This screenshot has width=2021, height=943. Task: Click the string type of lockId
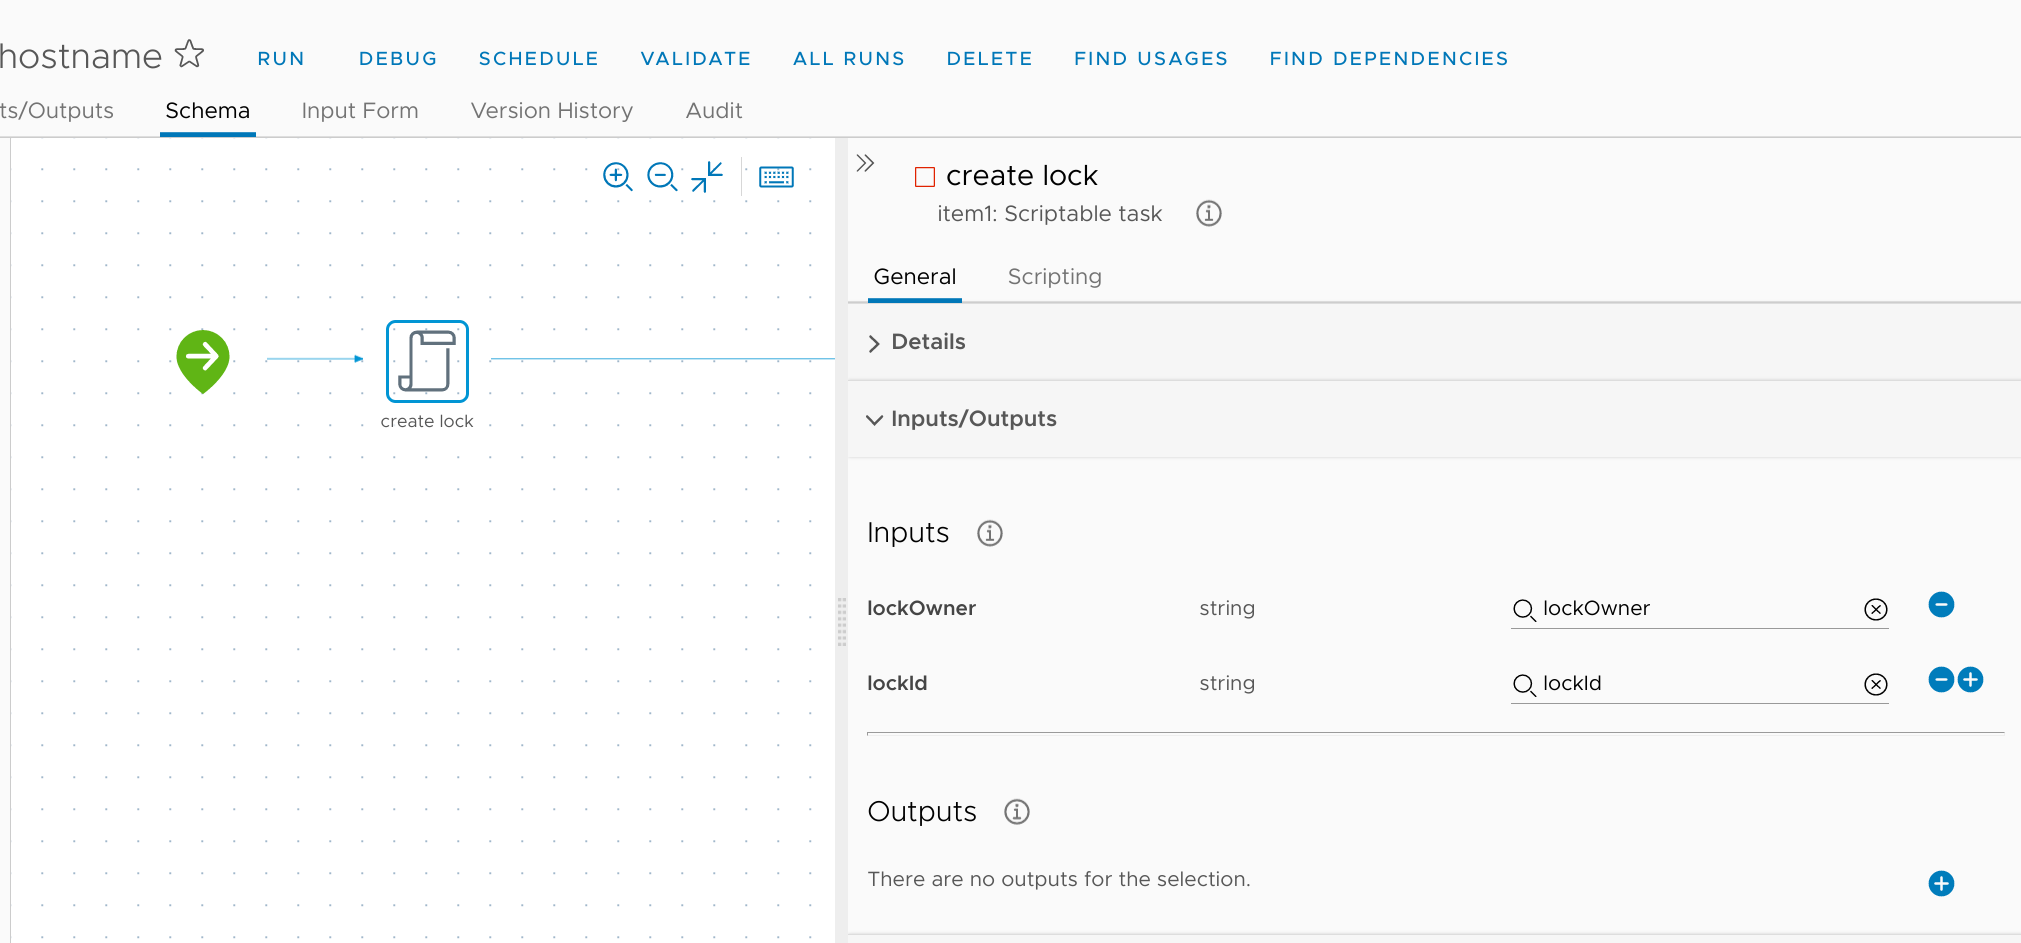(x=1227, y=684)
